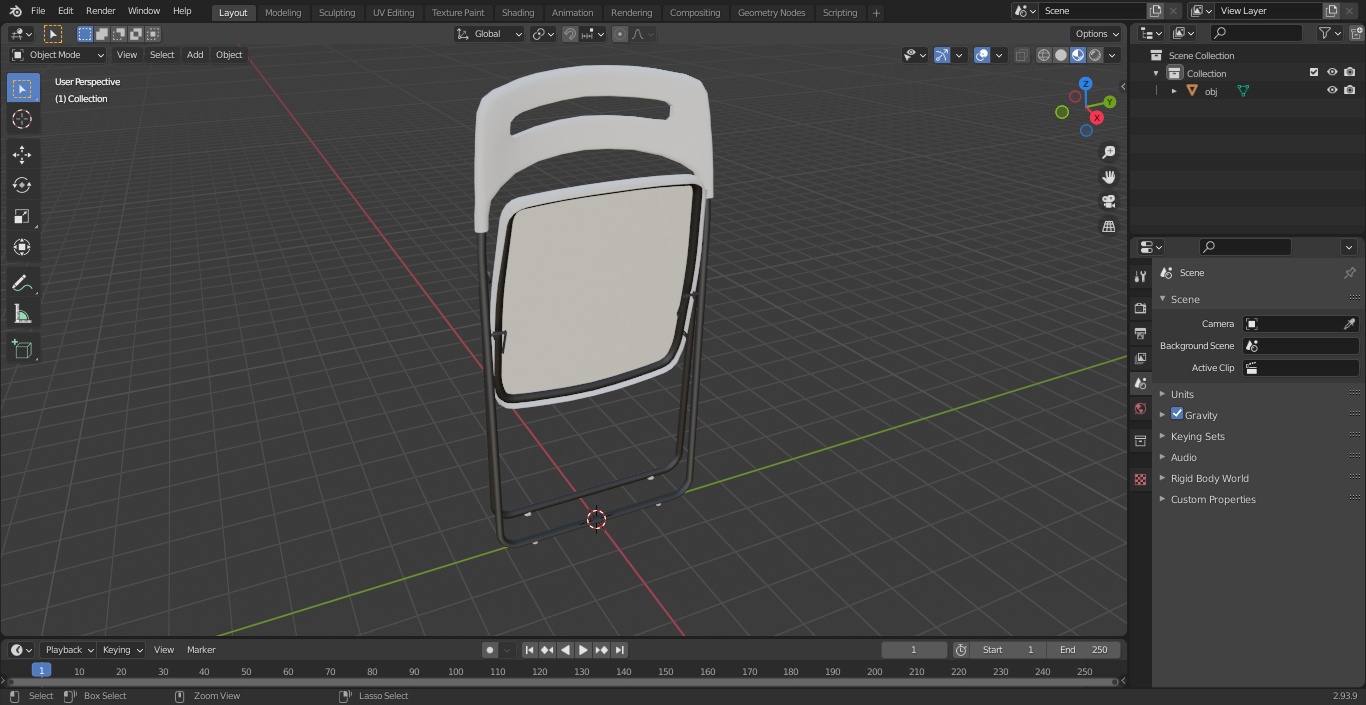Click the play animation button

(x=583, y=650)
